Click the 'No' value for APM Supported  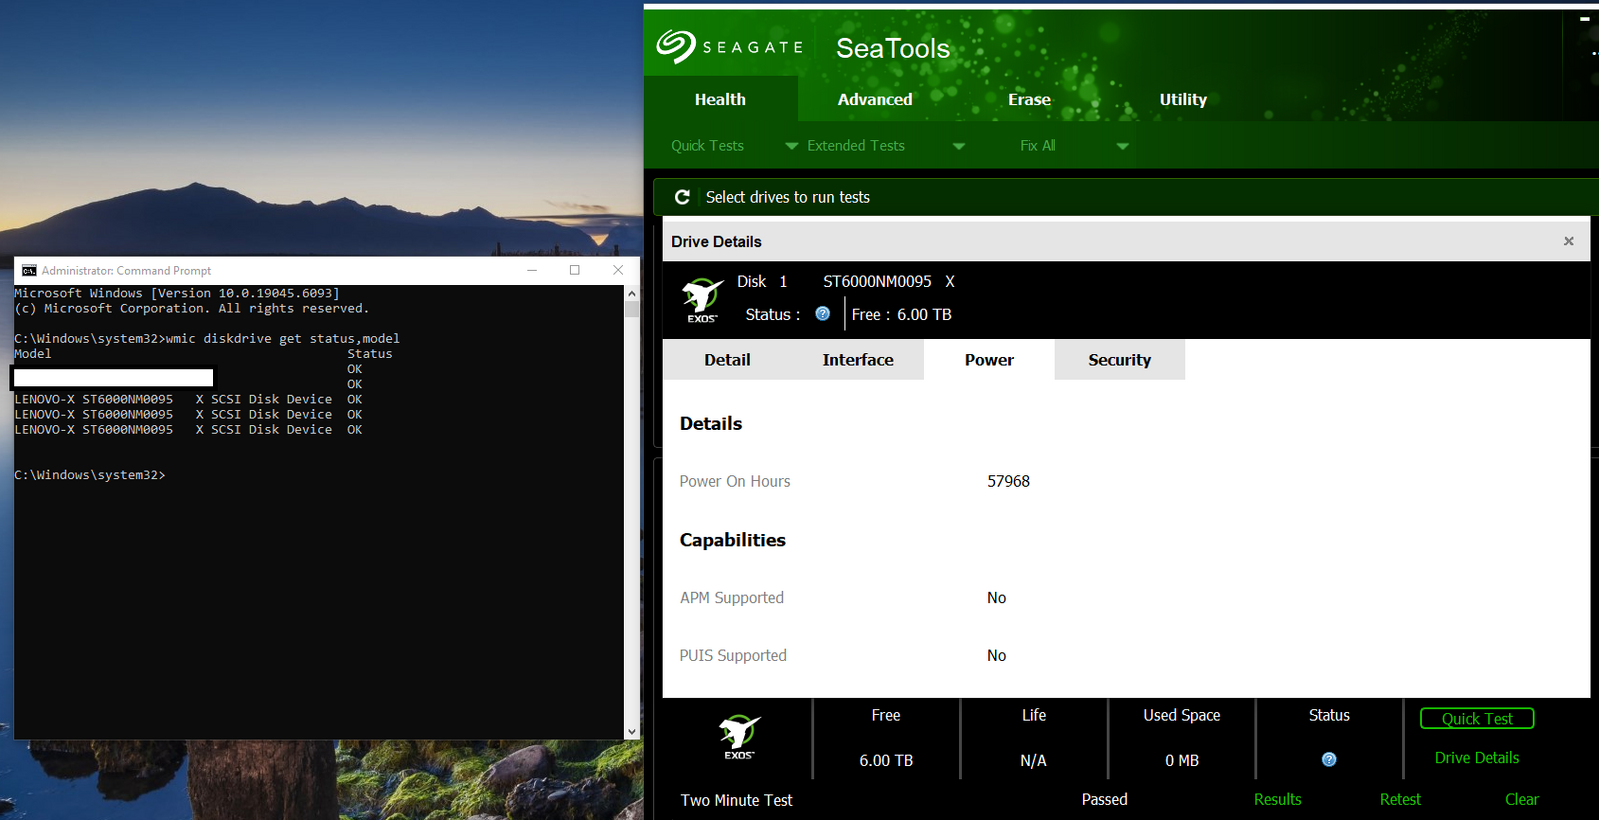(x=997, y=598)
